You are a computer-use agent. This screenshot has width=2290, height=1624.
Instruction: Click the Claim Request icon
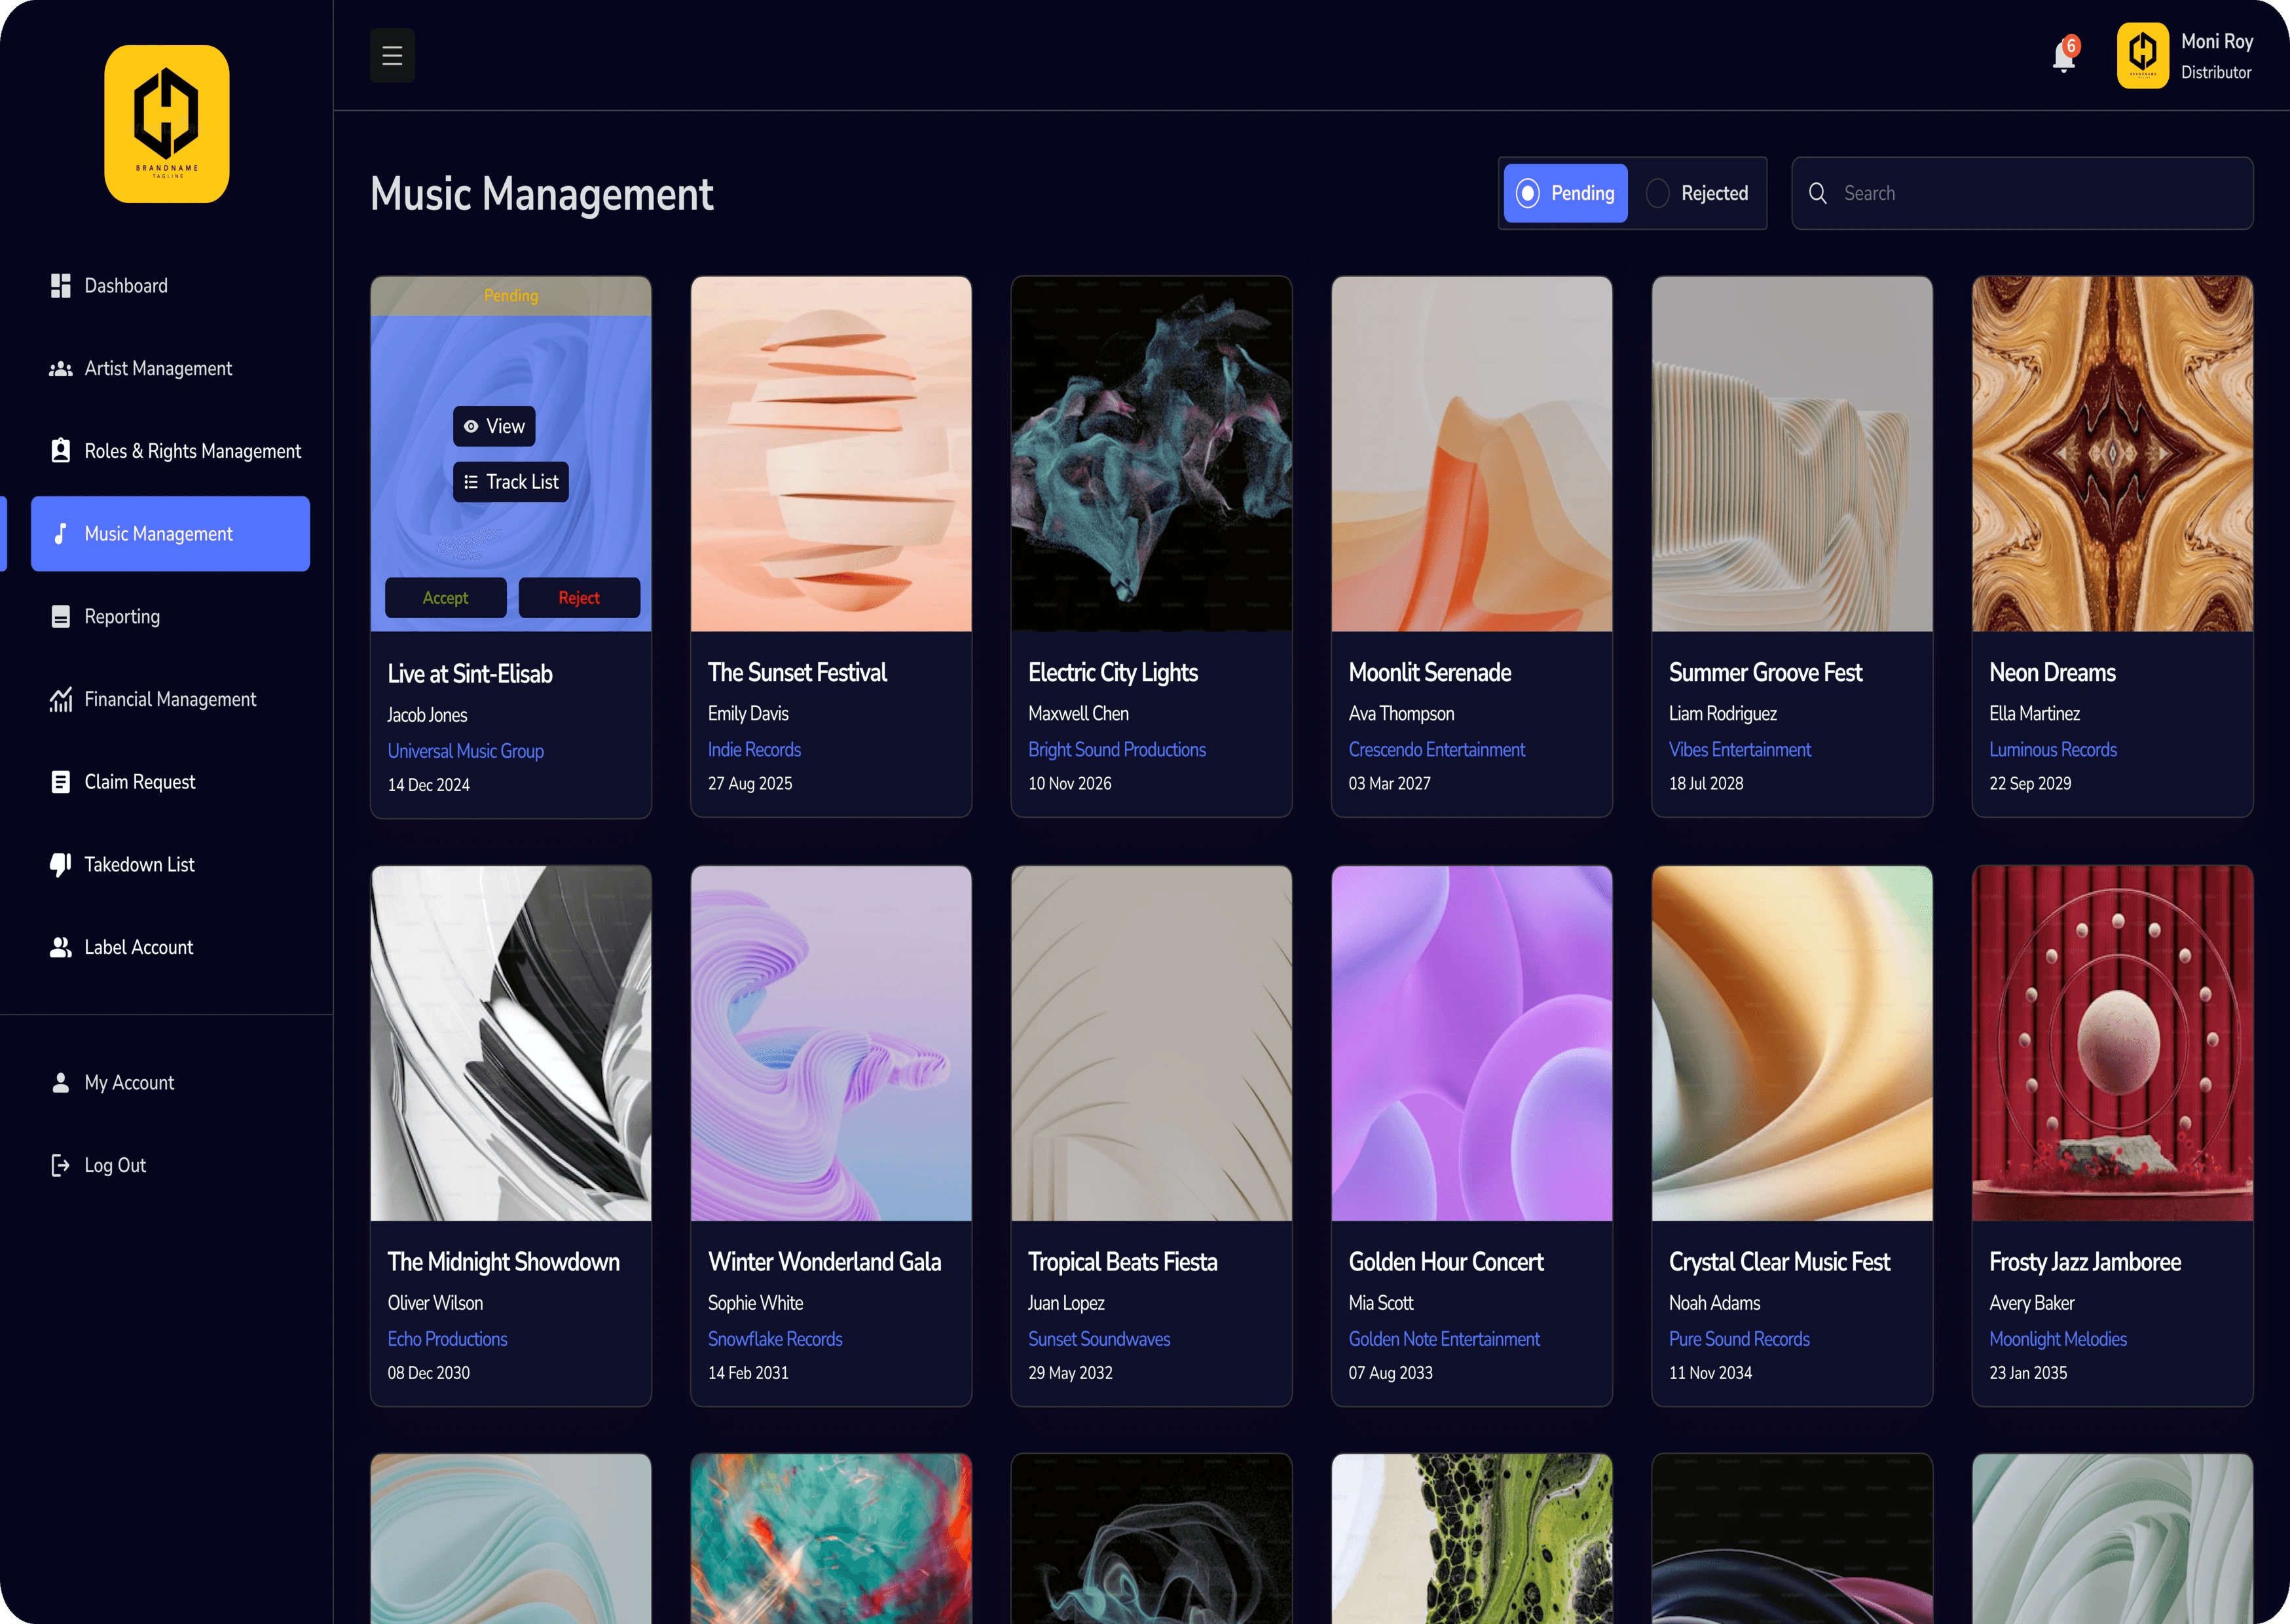click(61, 782)
